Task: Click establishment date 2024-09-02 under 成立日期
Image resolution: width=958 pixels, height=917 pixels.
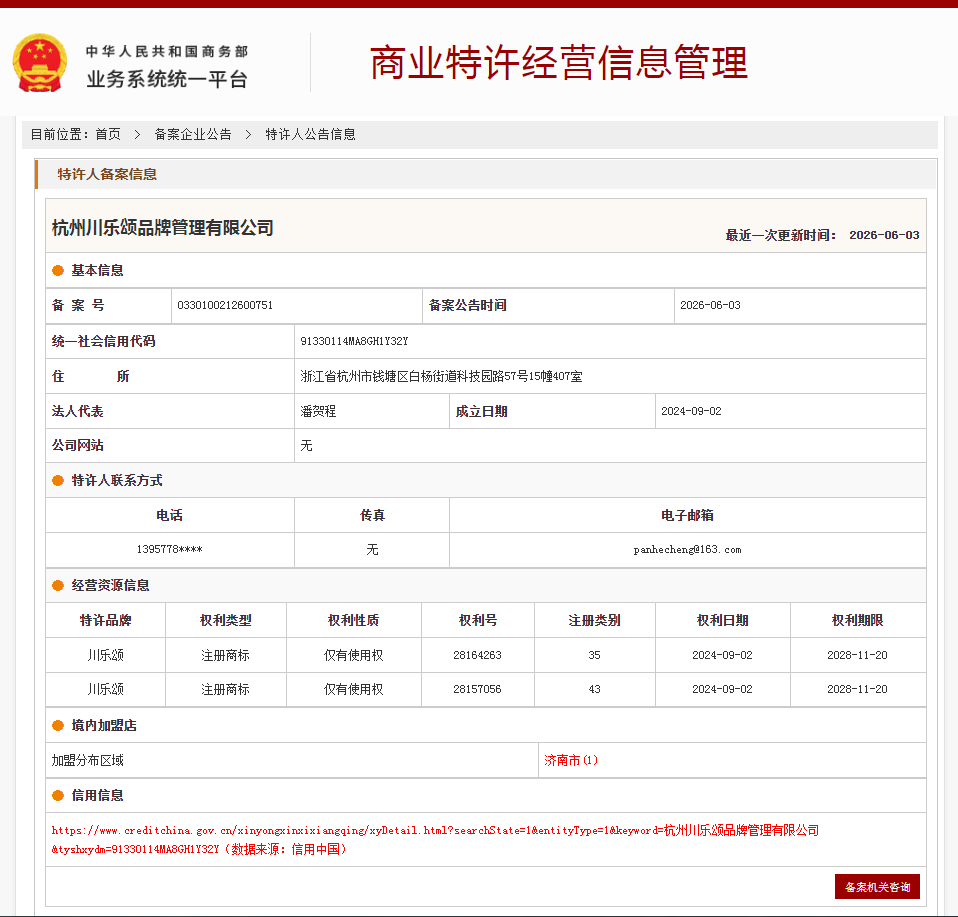Action: tap(691, 412)
